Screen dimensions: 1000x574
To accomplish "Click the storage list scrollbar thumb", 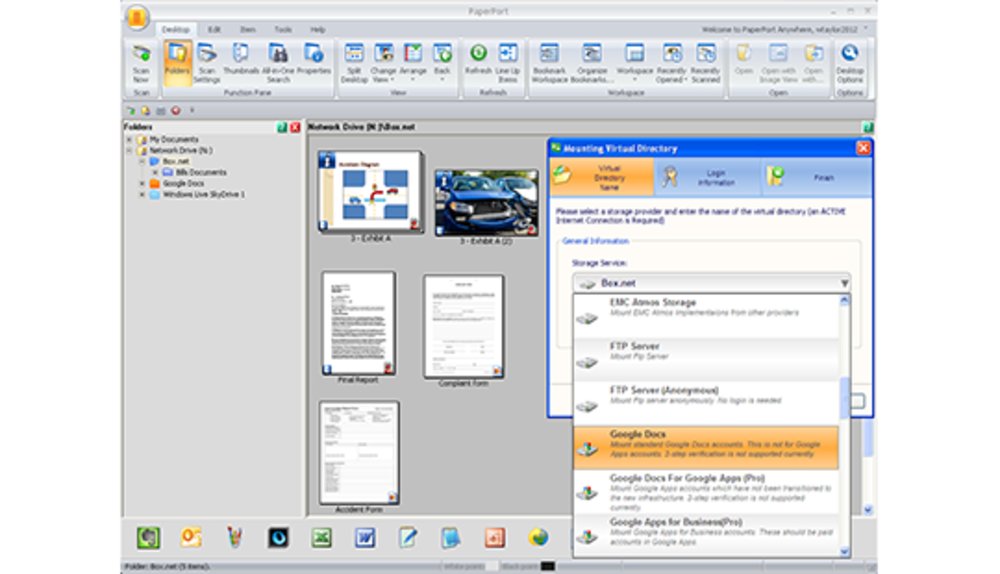I will coord(845,398).
